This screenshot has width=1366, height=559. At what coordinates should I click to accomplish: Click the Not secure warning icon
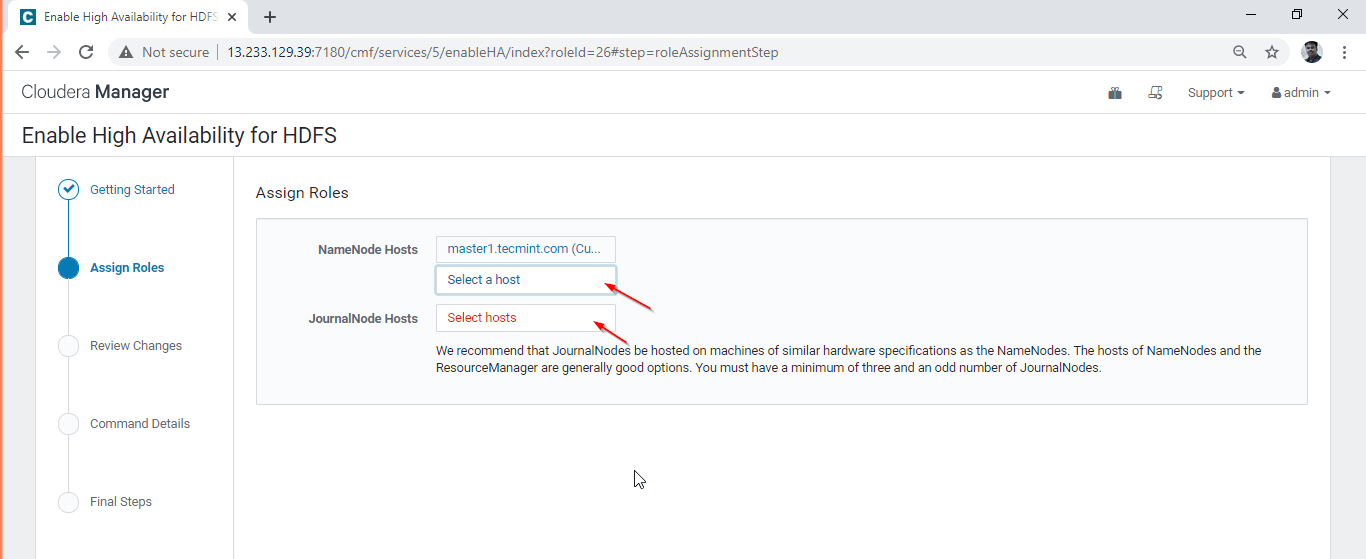click(126, 52)
